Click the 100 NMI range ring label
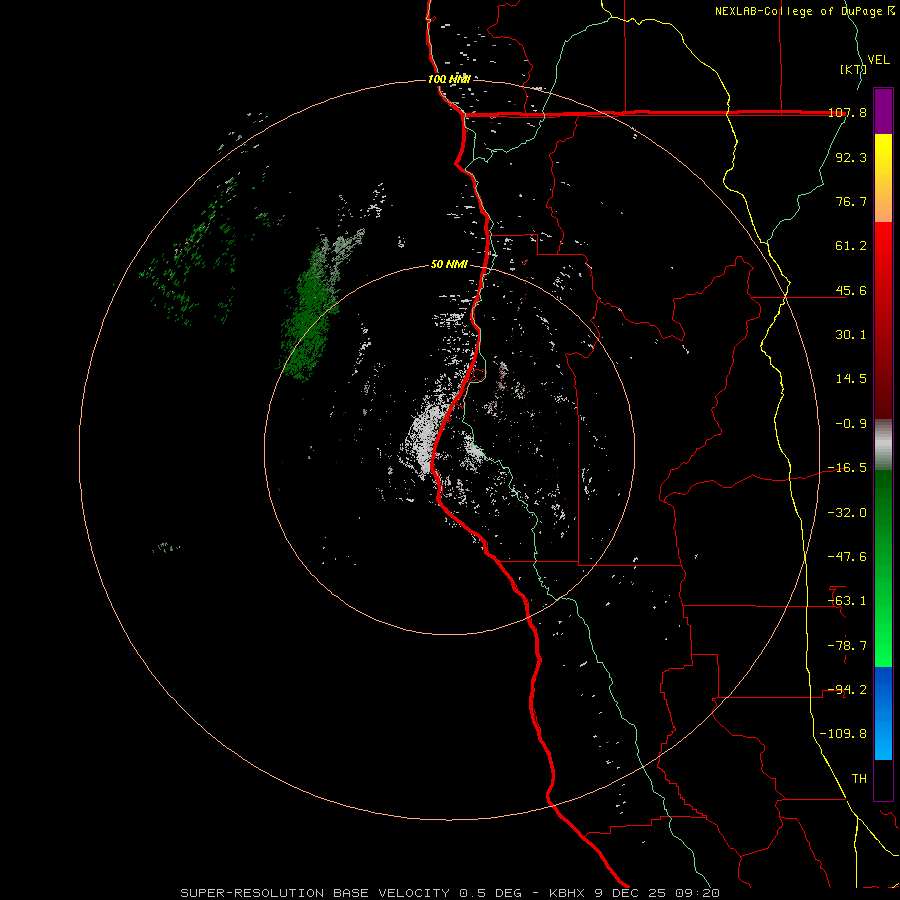Image resolution: width=900 pixels, height=900 pixels. pyautogui.click(x=449, y=79)
